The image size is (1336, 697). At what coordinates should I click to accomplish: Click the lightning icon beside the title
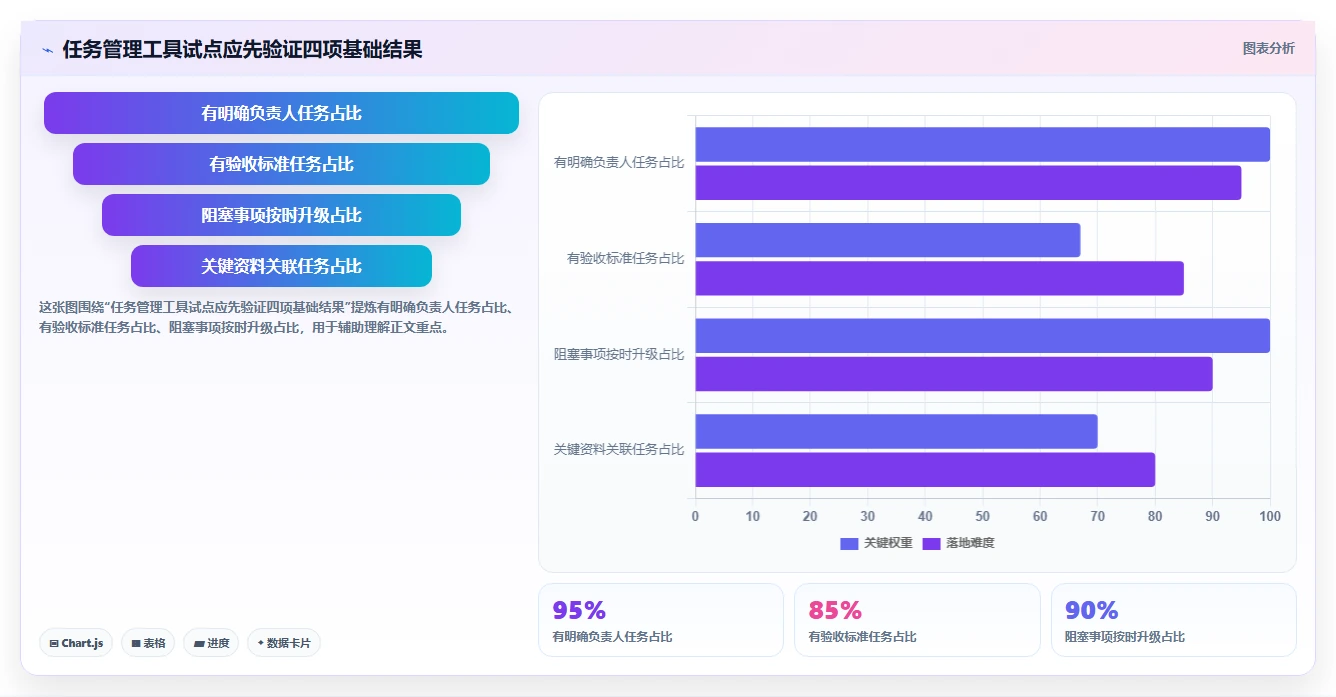(x=47, y=50)
